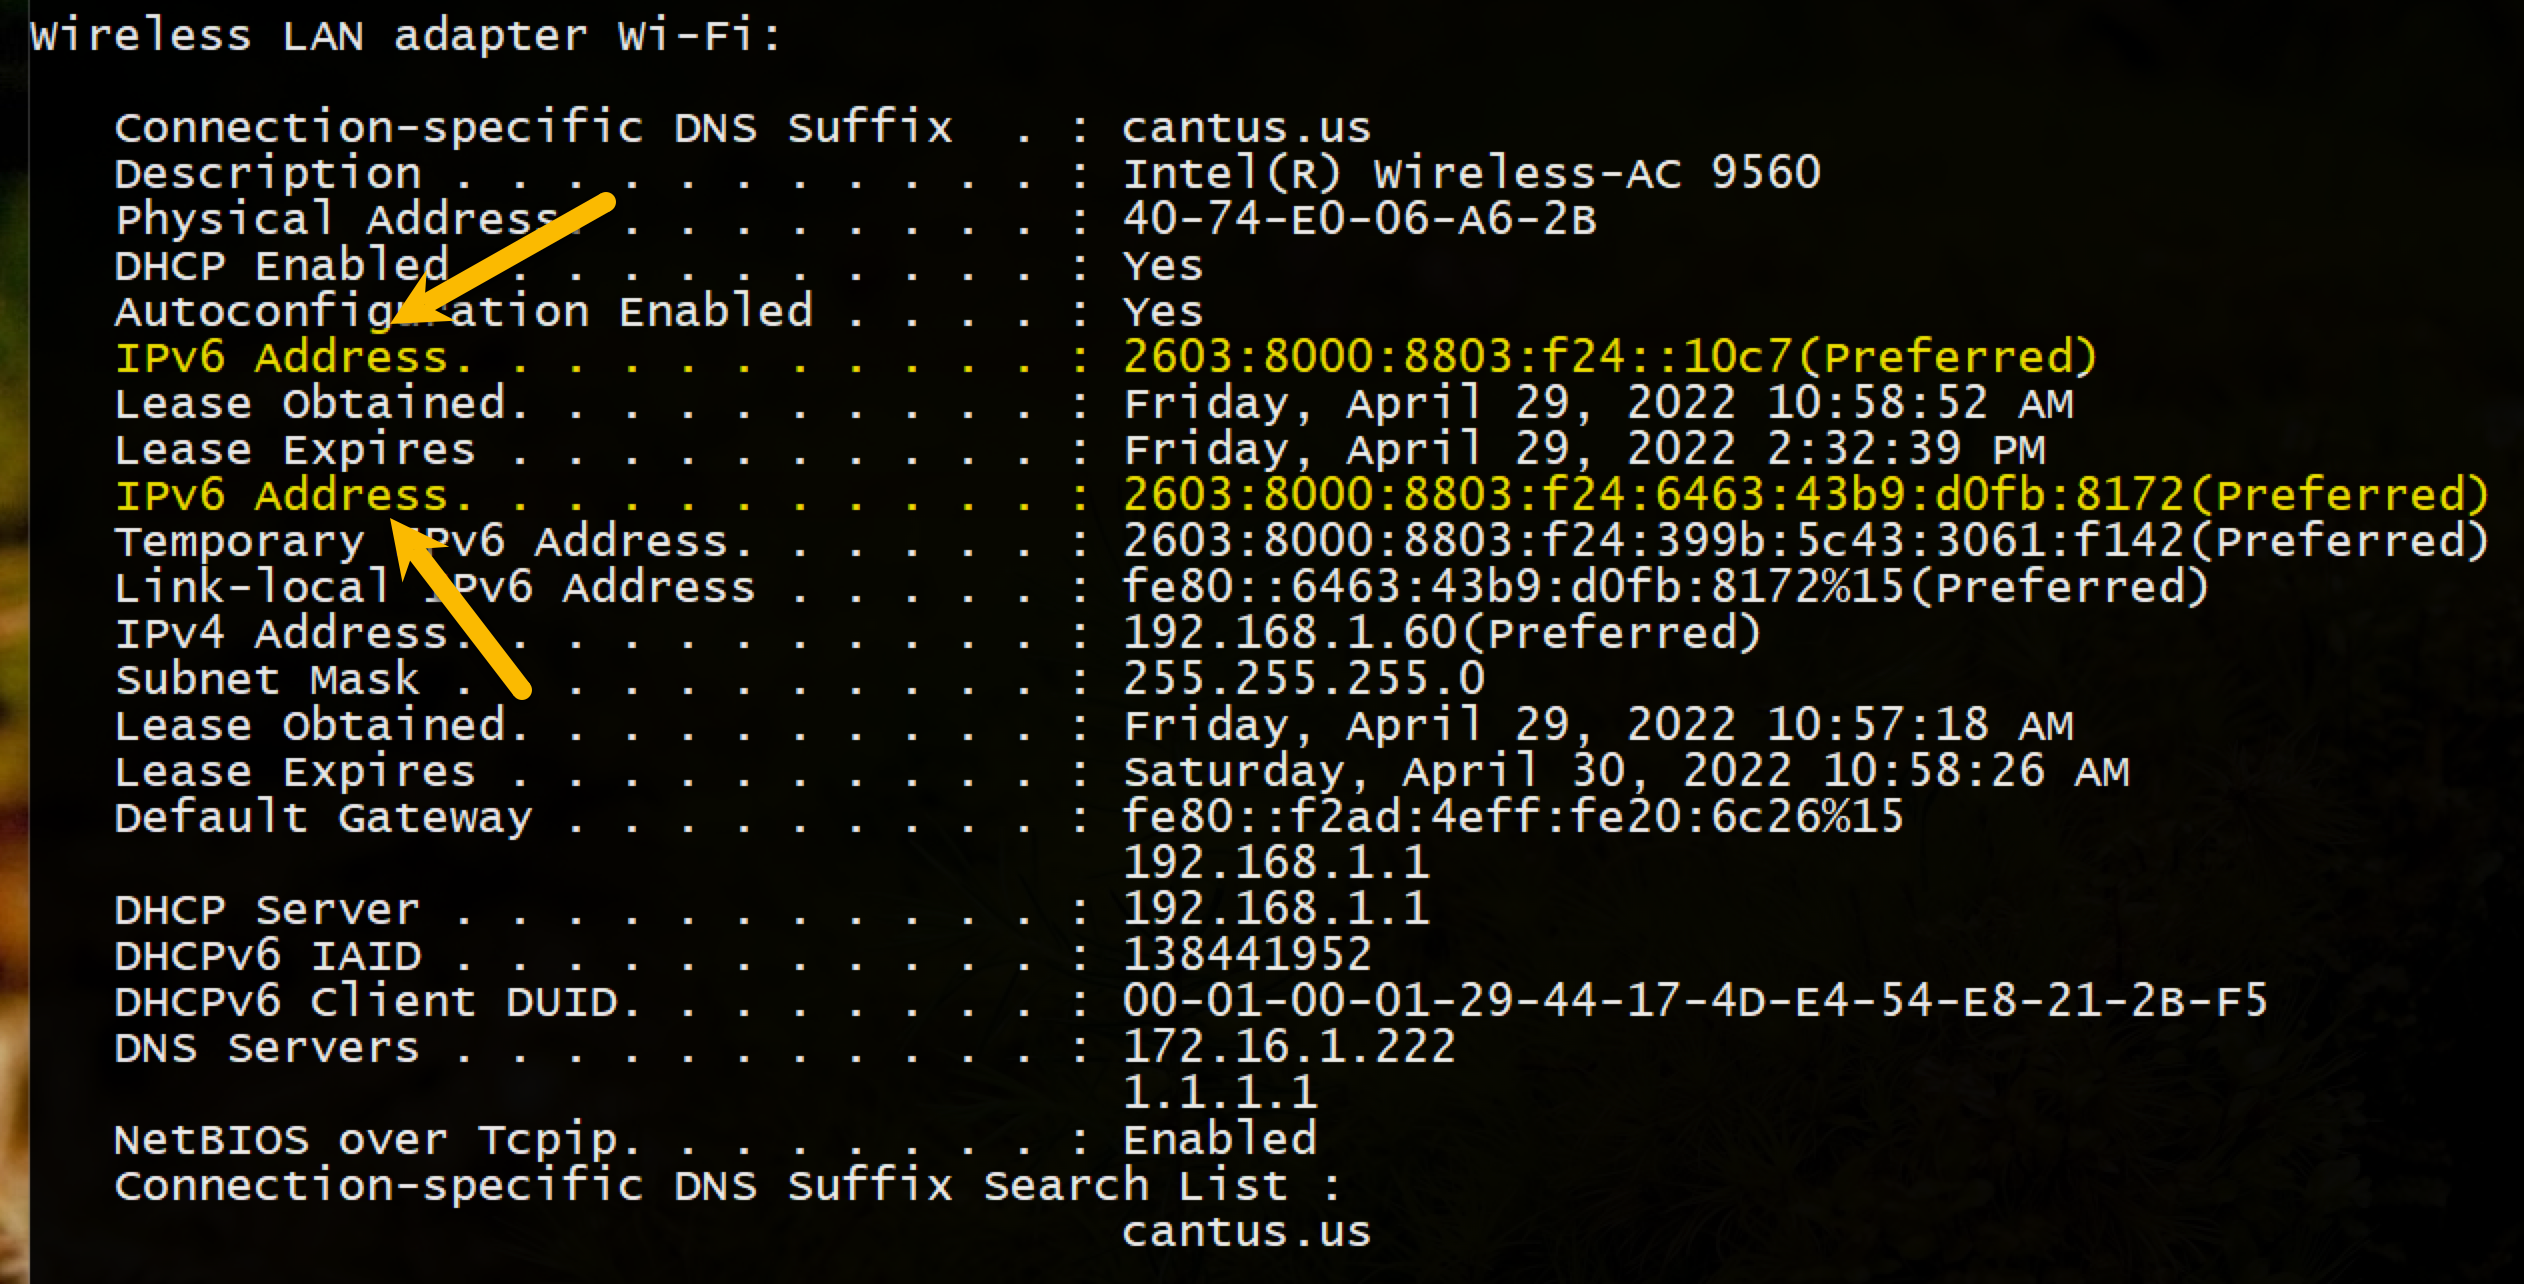
Task: Click the Autoconfiguration Enabled Yes value
Action: click(x=1162, y=312)
